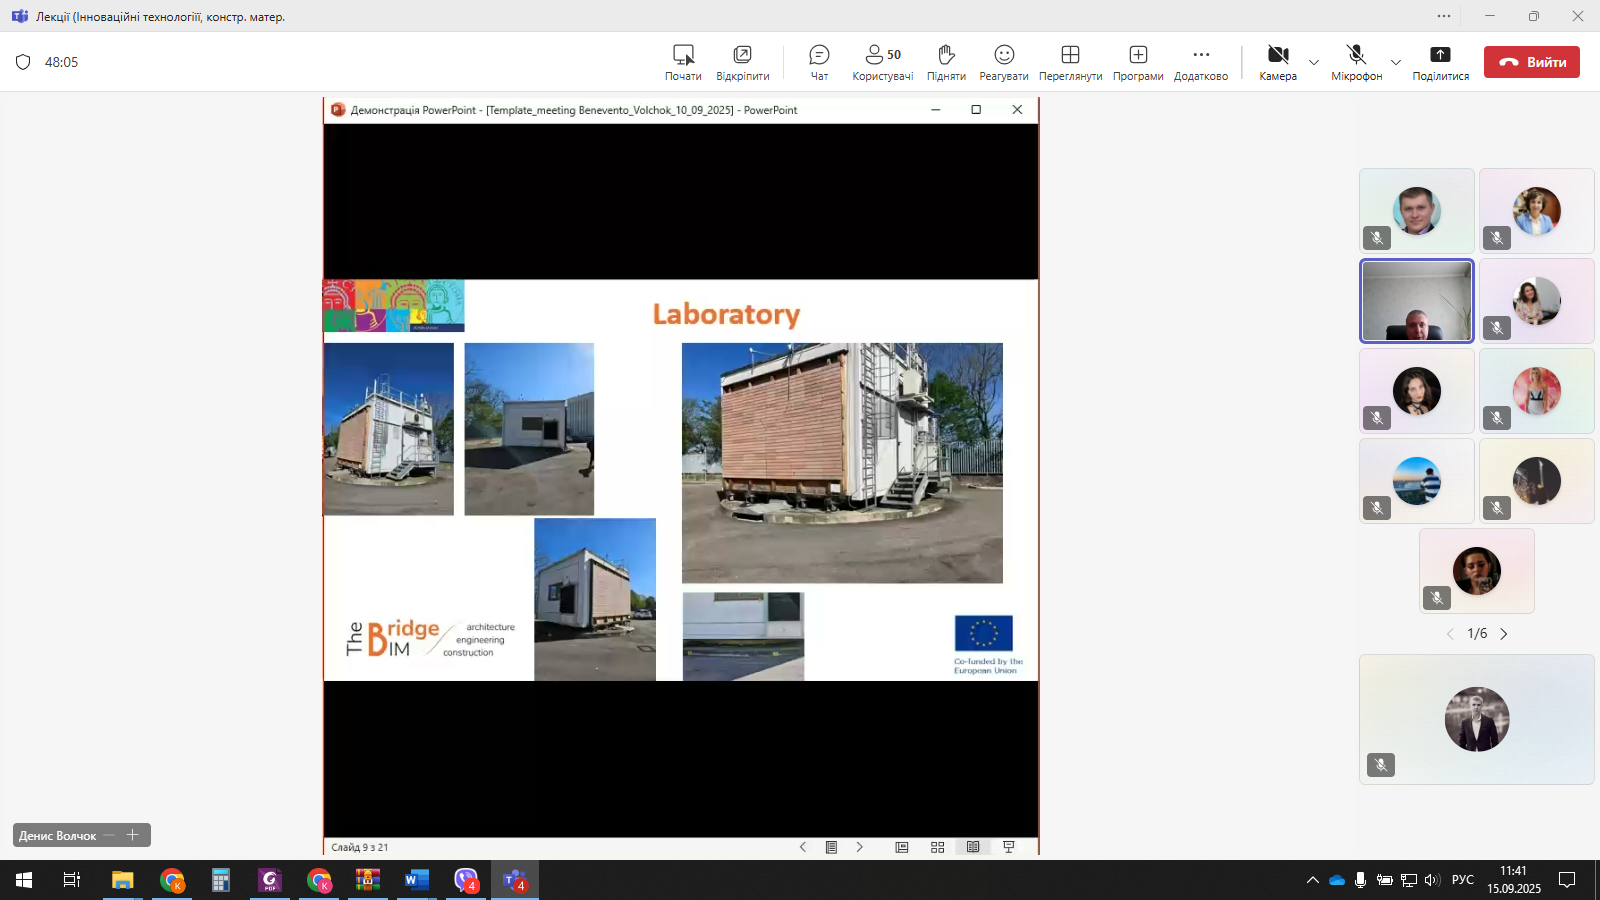Expand microphone options dropdown arrow
This screenshot has width=1600, height=900.
[1396, 62]
